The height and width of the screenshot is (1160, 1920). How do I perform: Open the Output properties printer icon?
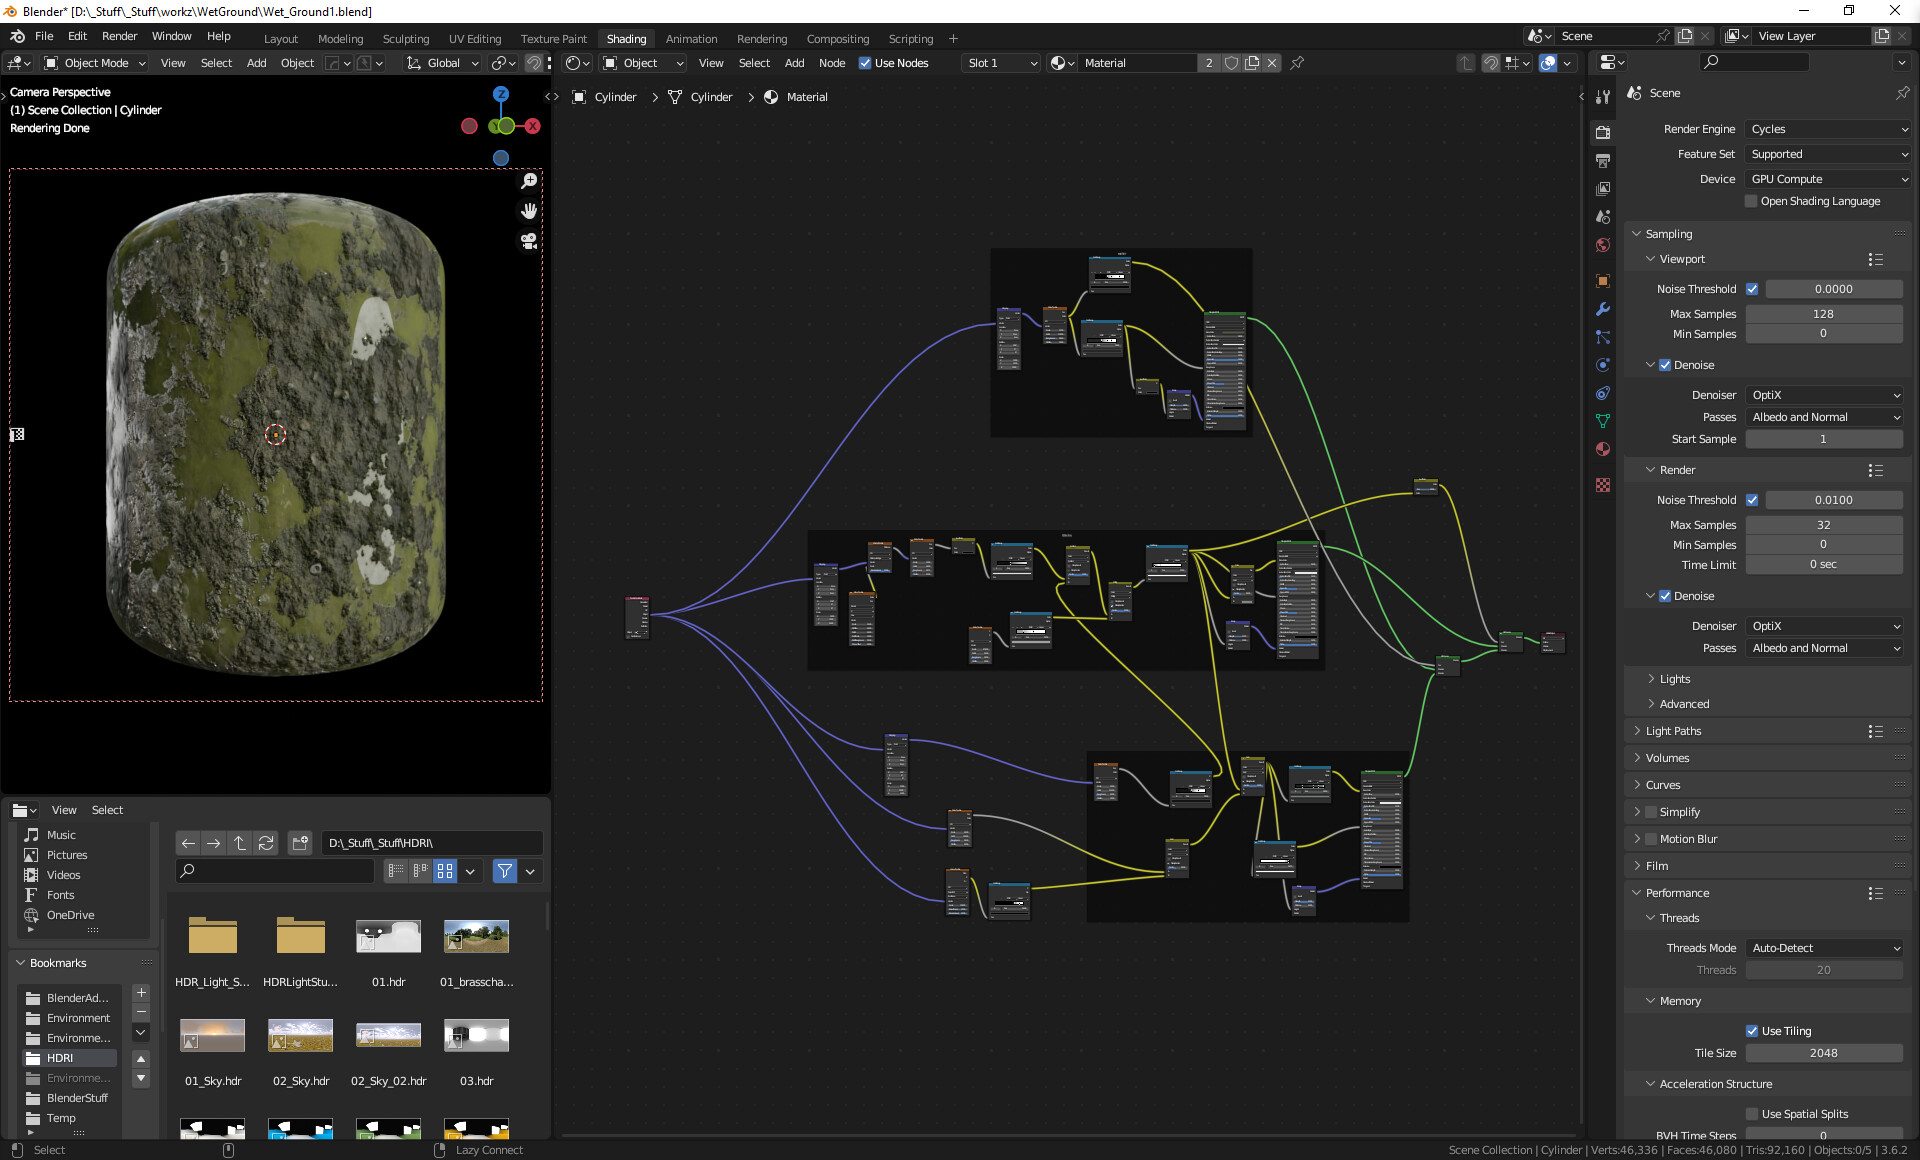(1603, 160)
